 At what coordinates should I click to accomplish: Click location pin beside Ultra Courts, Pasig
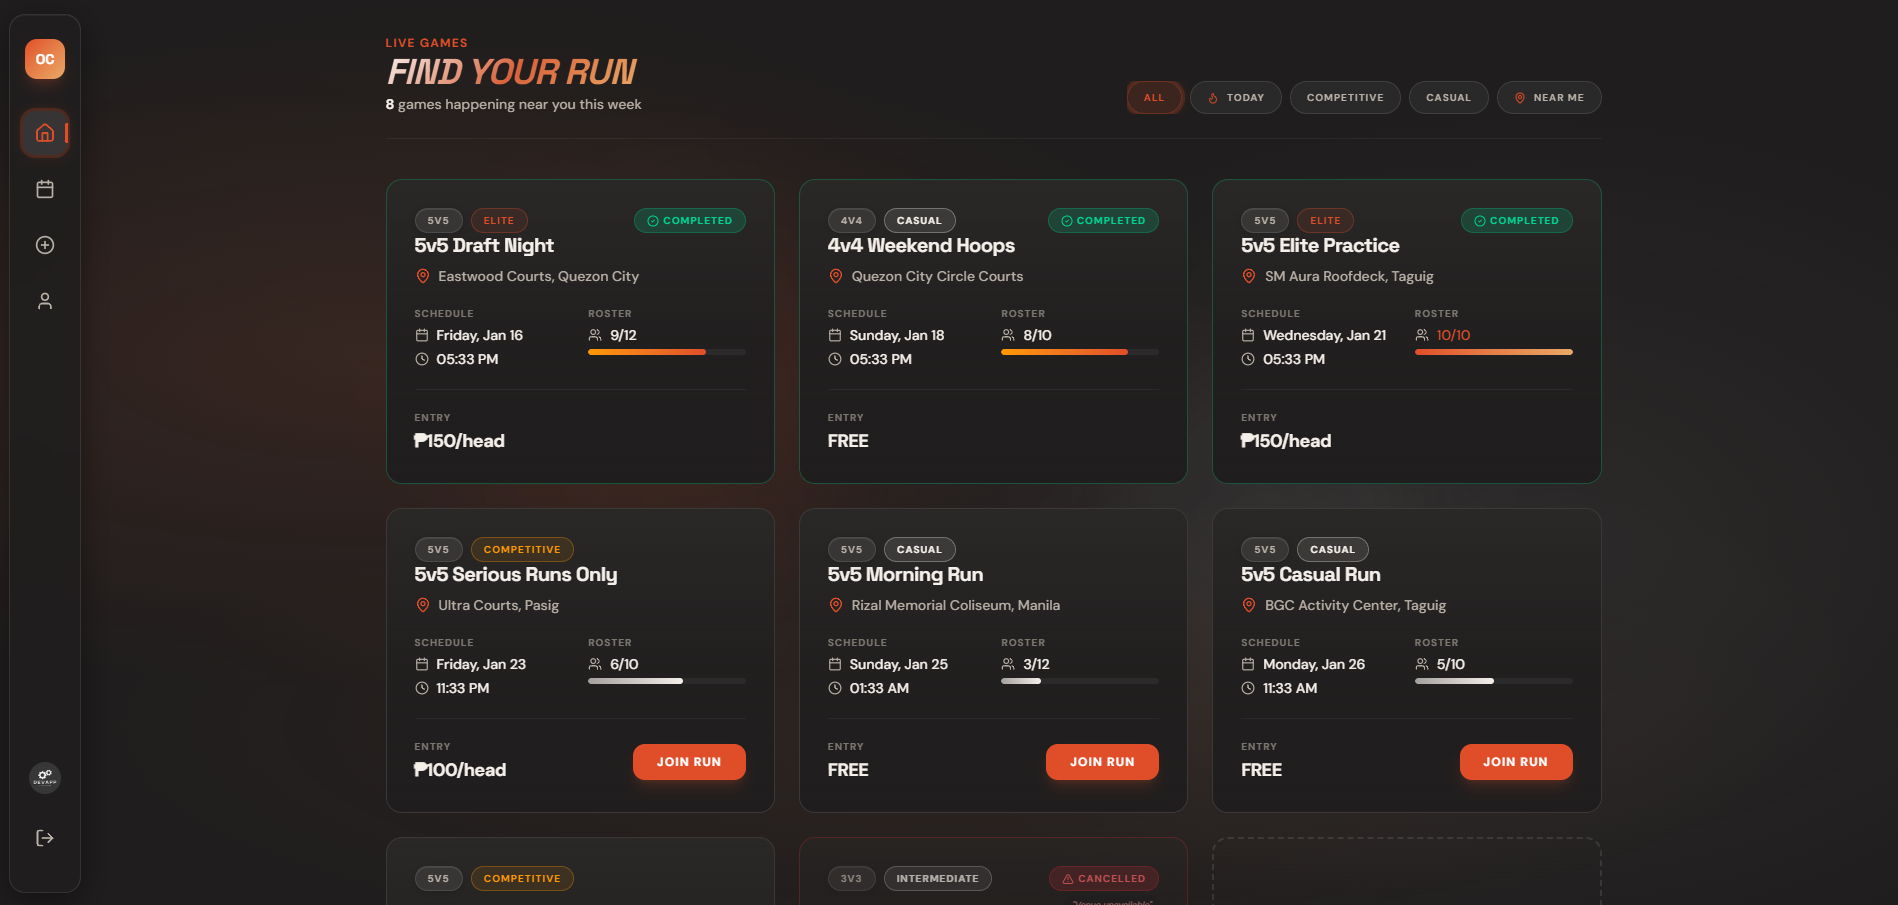pos(423,605)
